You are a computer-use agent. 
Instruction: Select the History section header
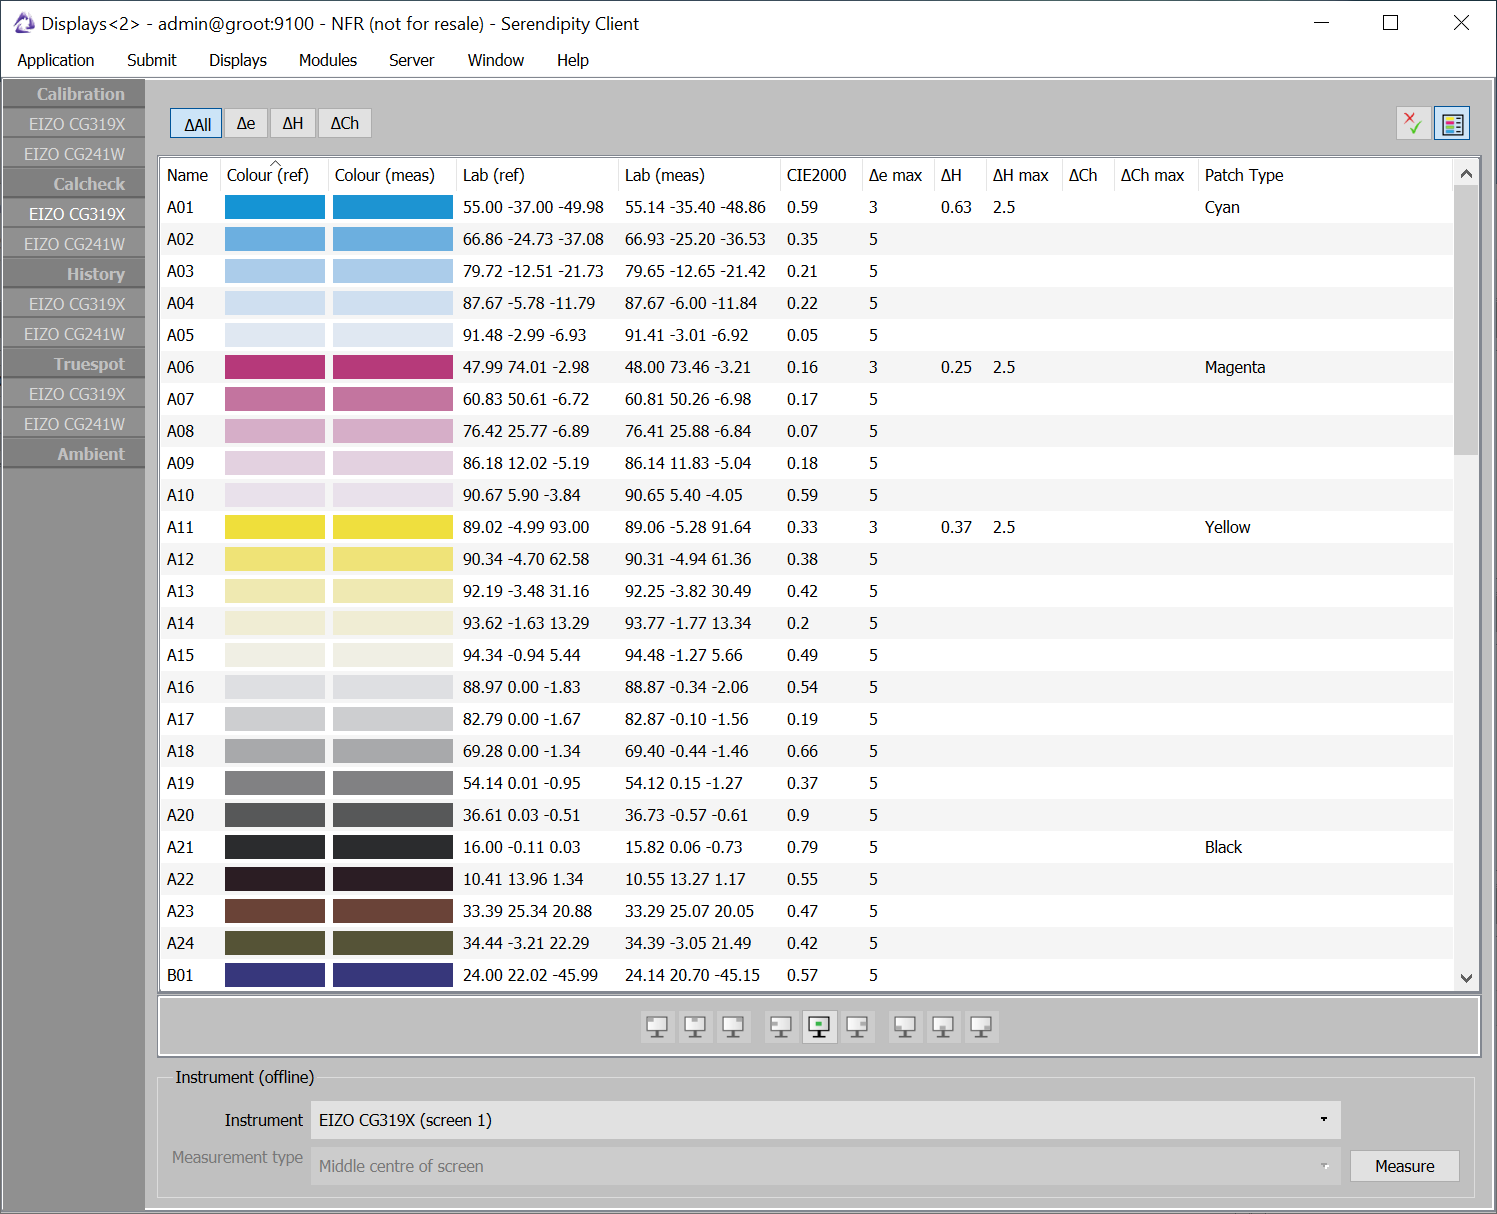[x=74, y=274]
